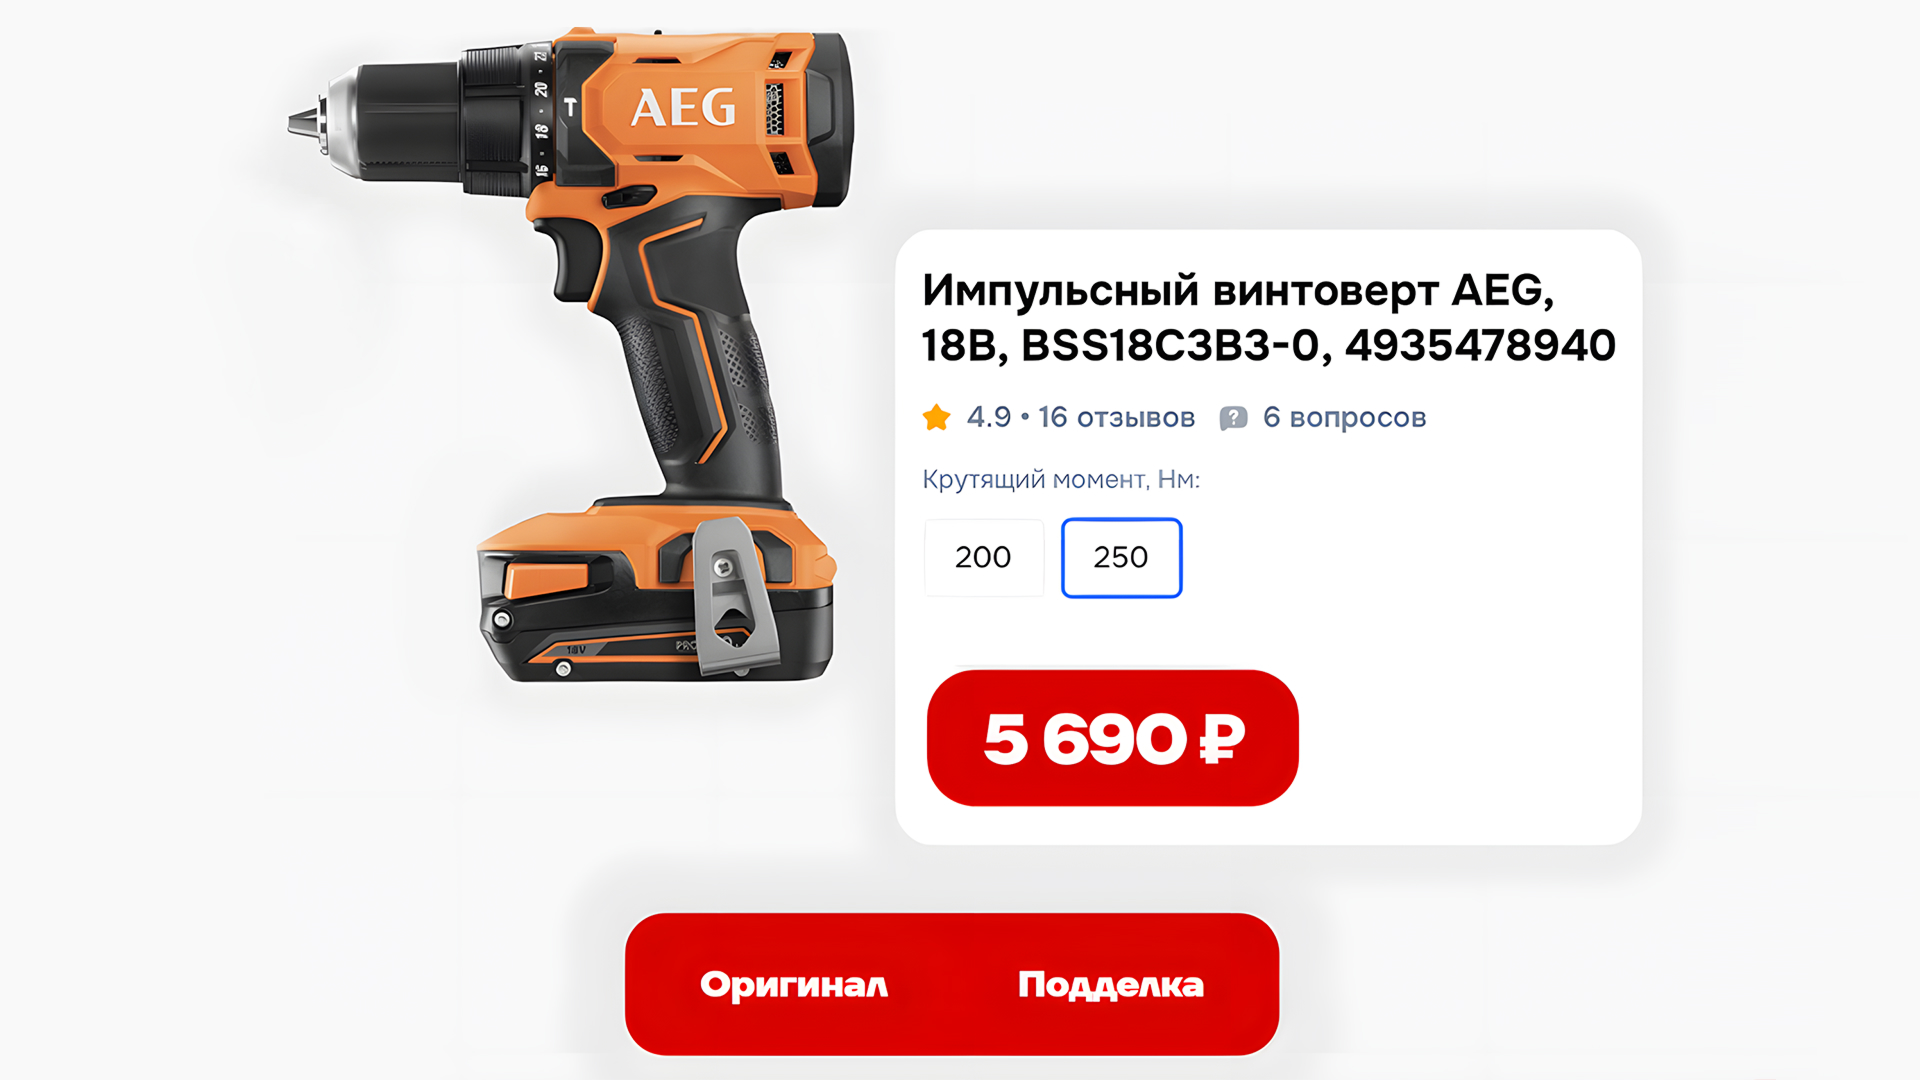The width and height of the screenshot is (1920, 1080).
Task: Click the Крутящий момент, Нм label
Action: pos(1061,480)
